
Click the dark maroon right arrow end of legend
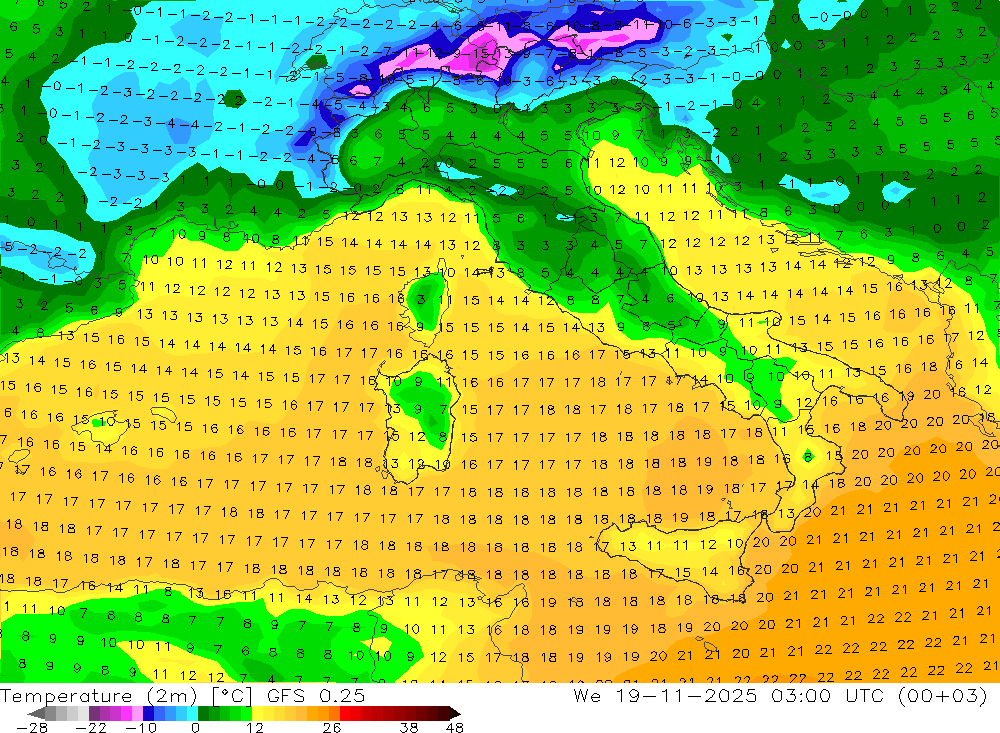455,713
